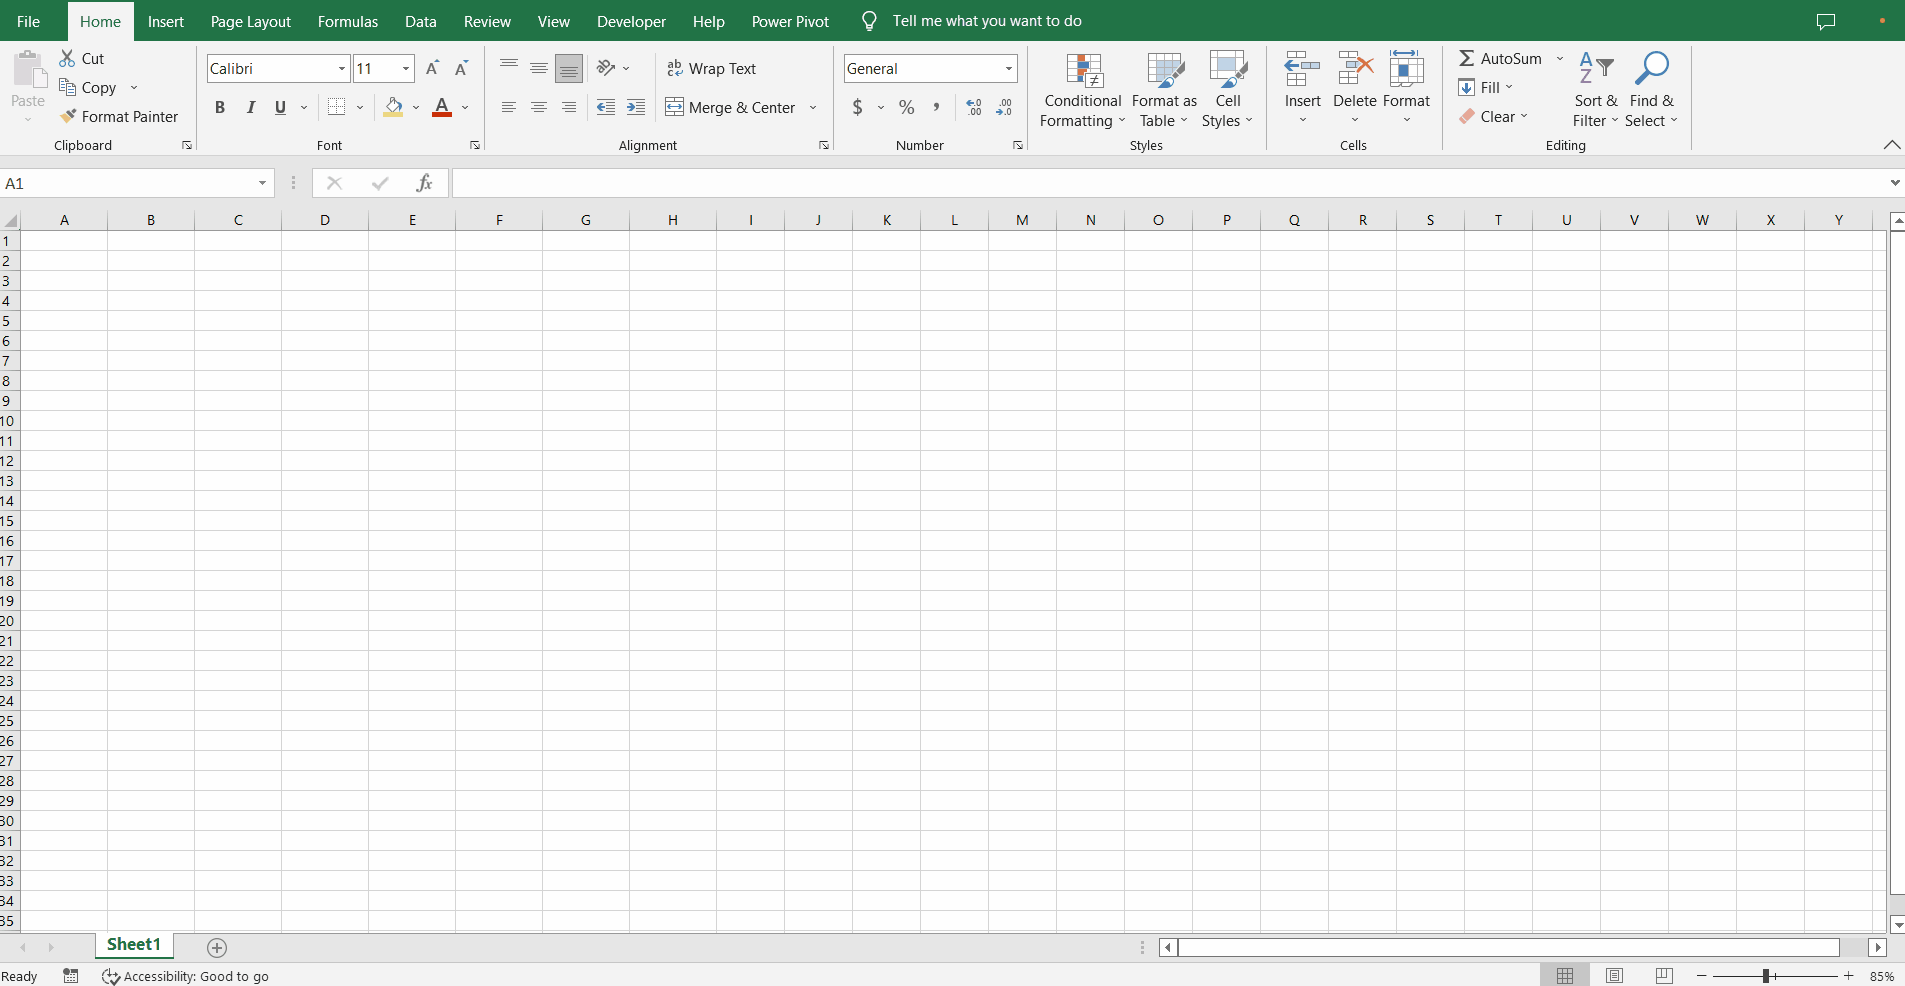Apply Percent Style to selection
1905x986 pixels.
coord(905,107)
